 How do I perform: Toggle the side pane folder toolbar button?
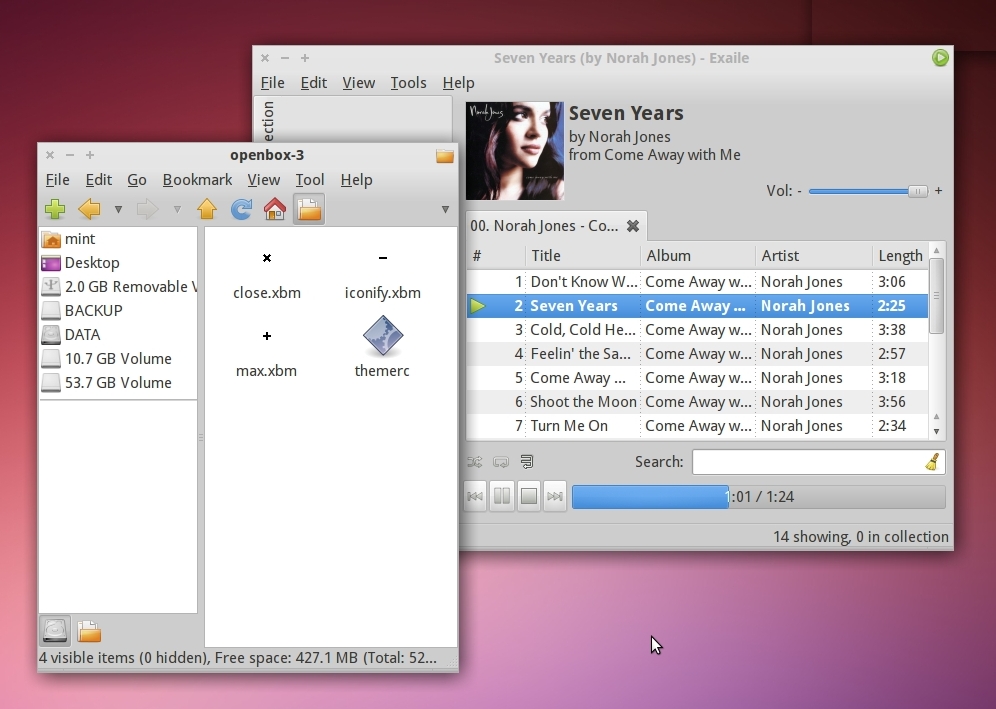click(x=309, y=209)
